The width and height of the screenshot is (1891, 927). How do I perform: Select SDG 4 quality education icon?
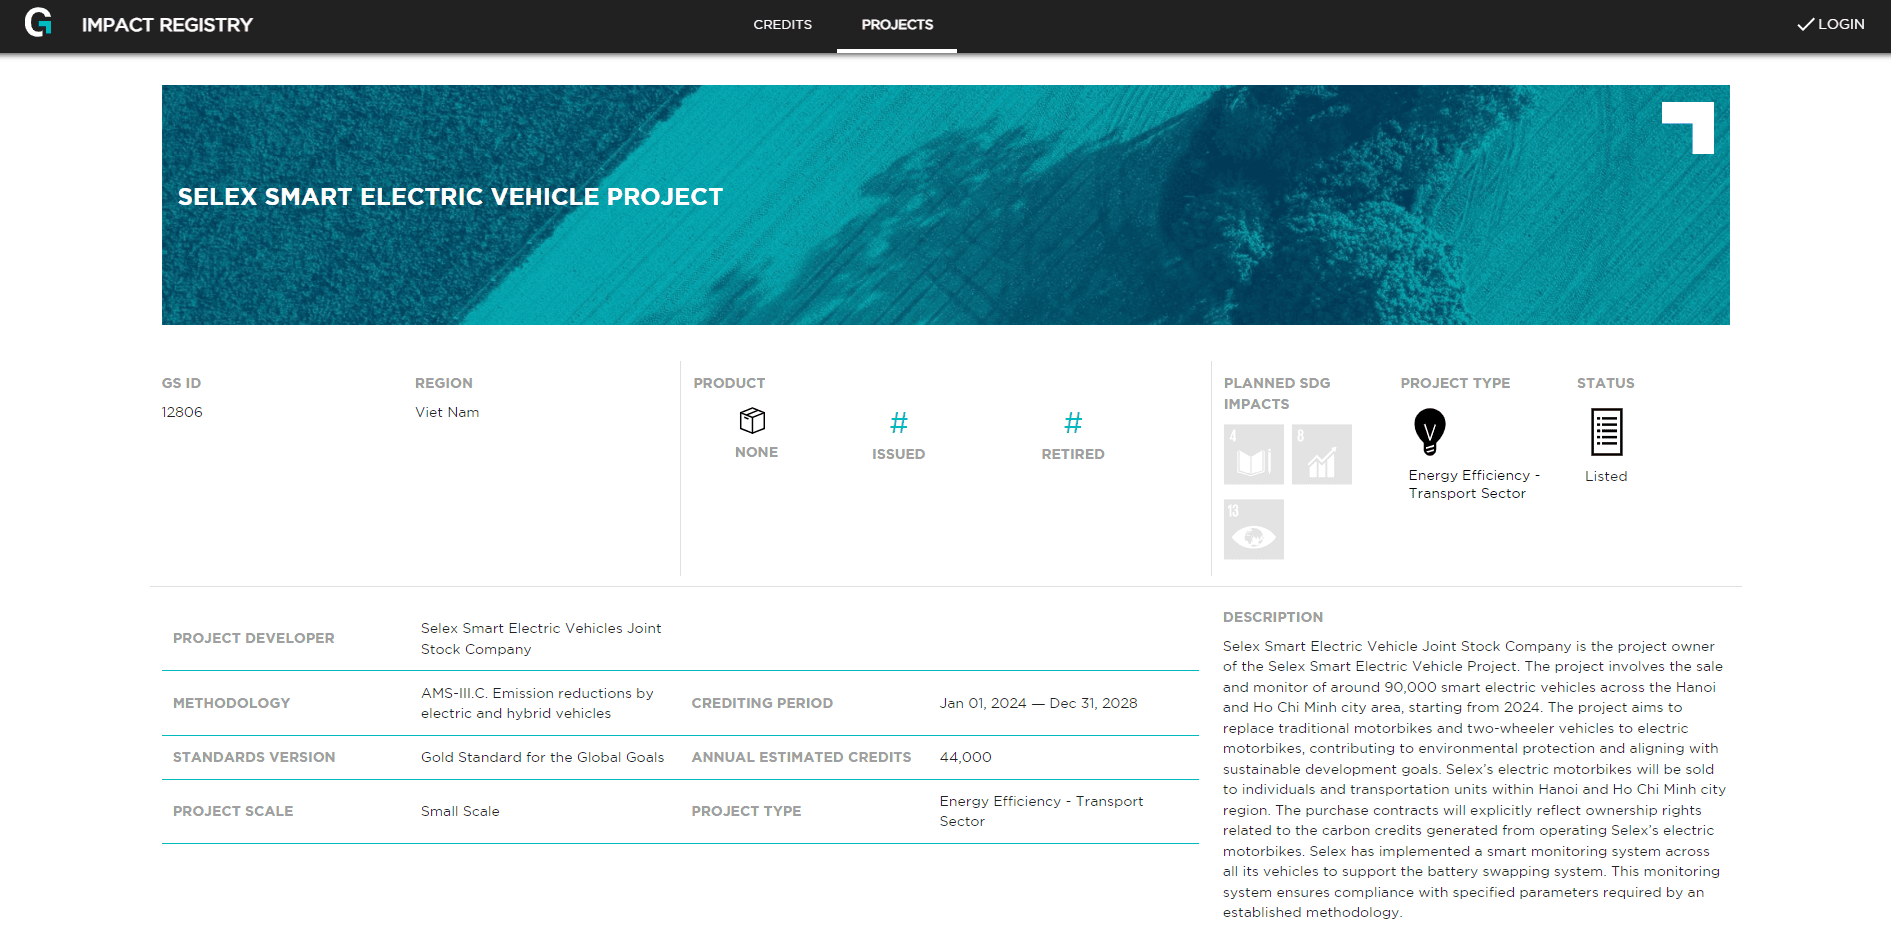click(1253, 455)
